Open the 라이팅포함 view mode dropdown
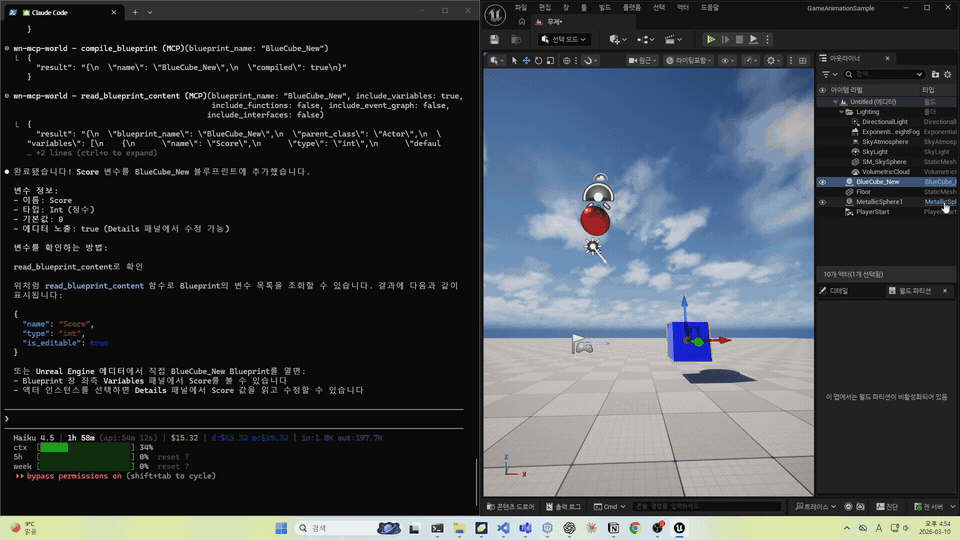 click(x=689, y=61)
